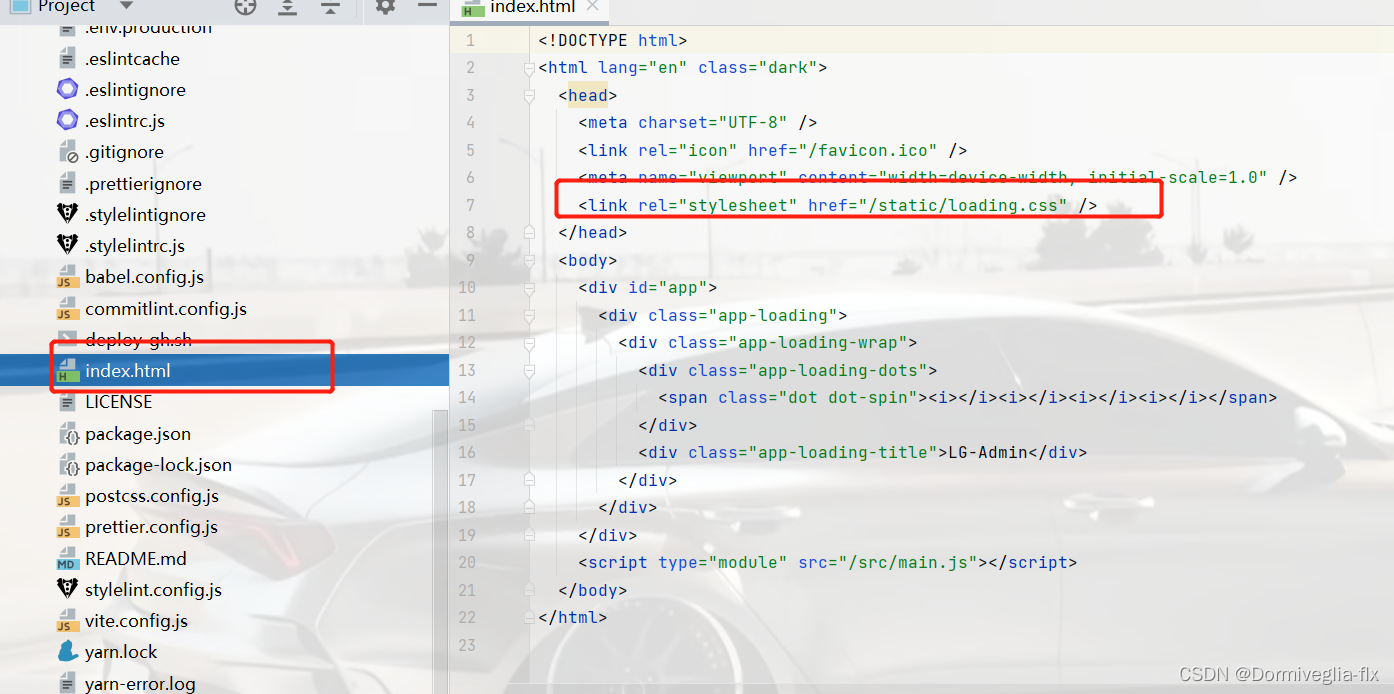Image resolution: width=1394 pixels, height=694 pixels.
Task: Click the charset="UTF-8" meta attribute
Action: [713, 122]
